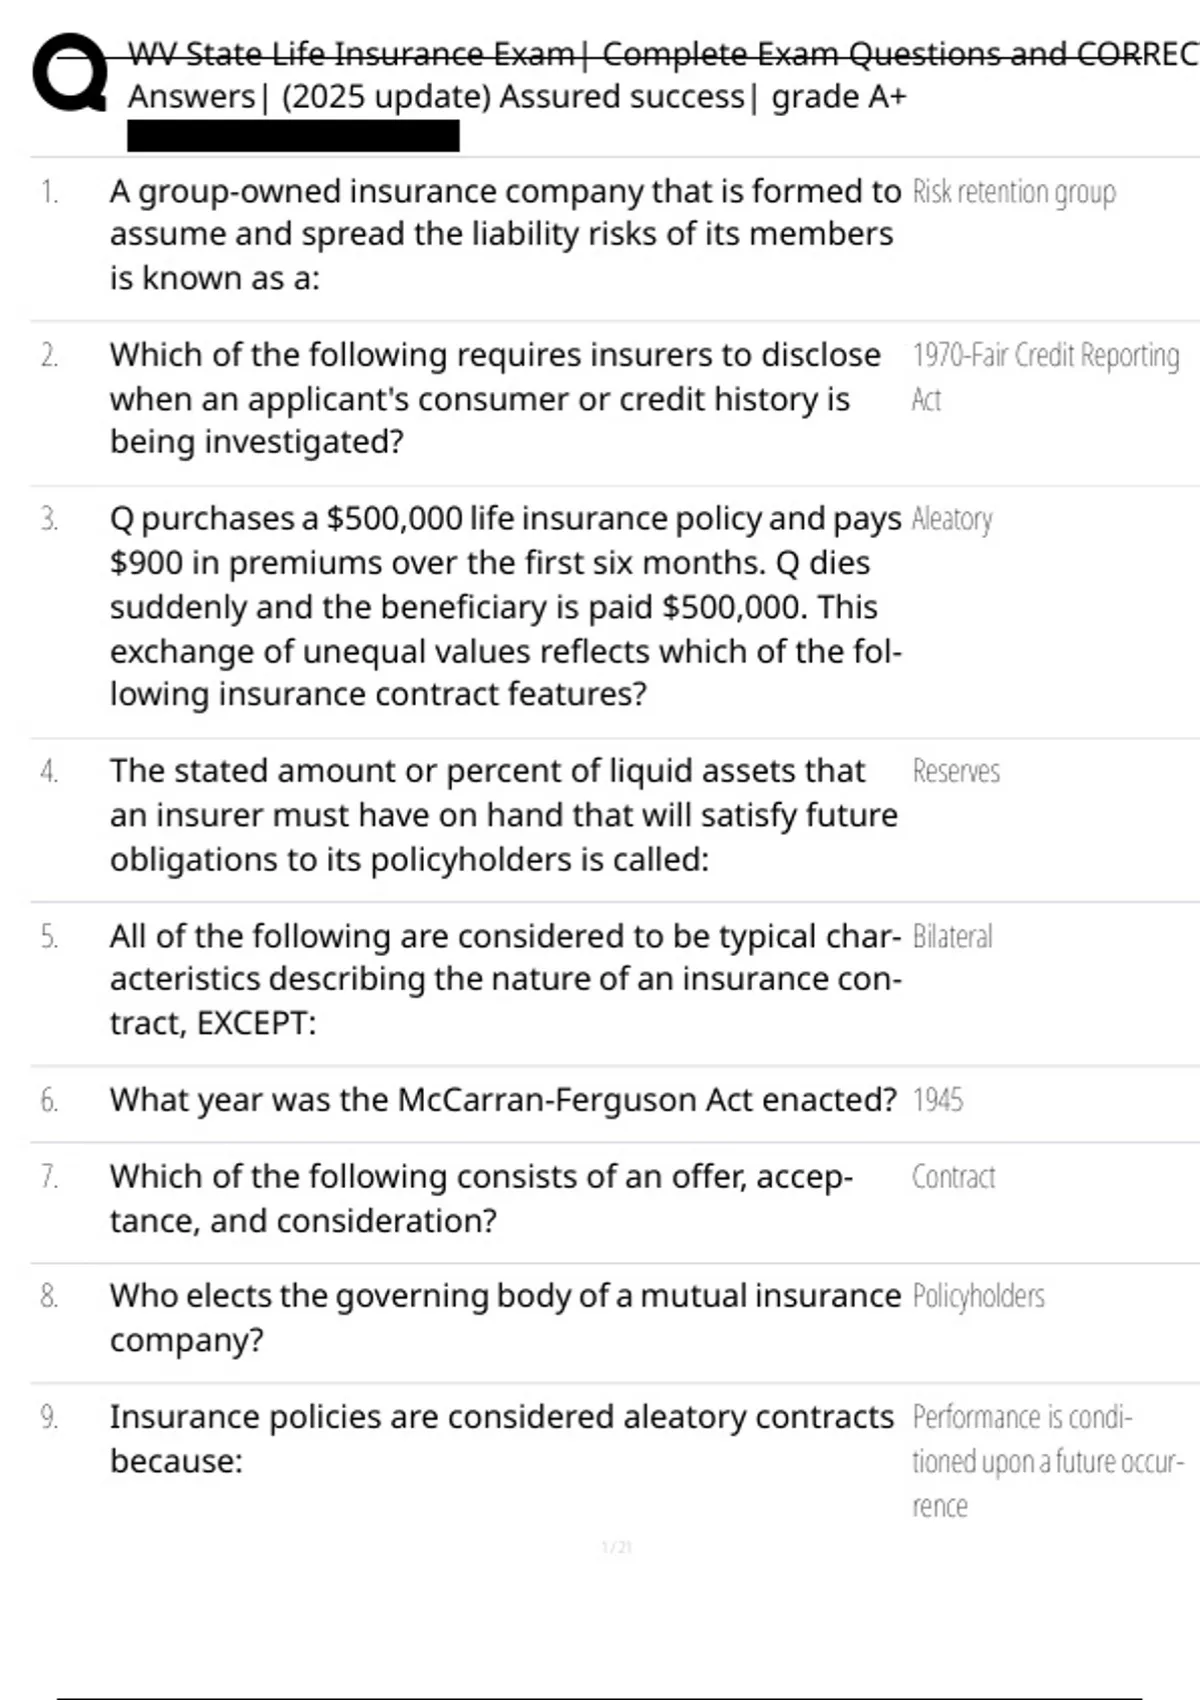Viewport: 1200px width, 1700px height.
Task: Select the "Policyholders" answer text
Action: pos(978,1296)
